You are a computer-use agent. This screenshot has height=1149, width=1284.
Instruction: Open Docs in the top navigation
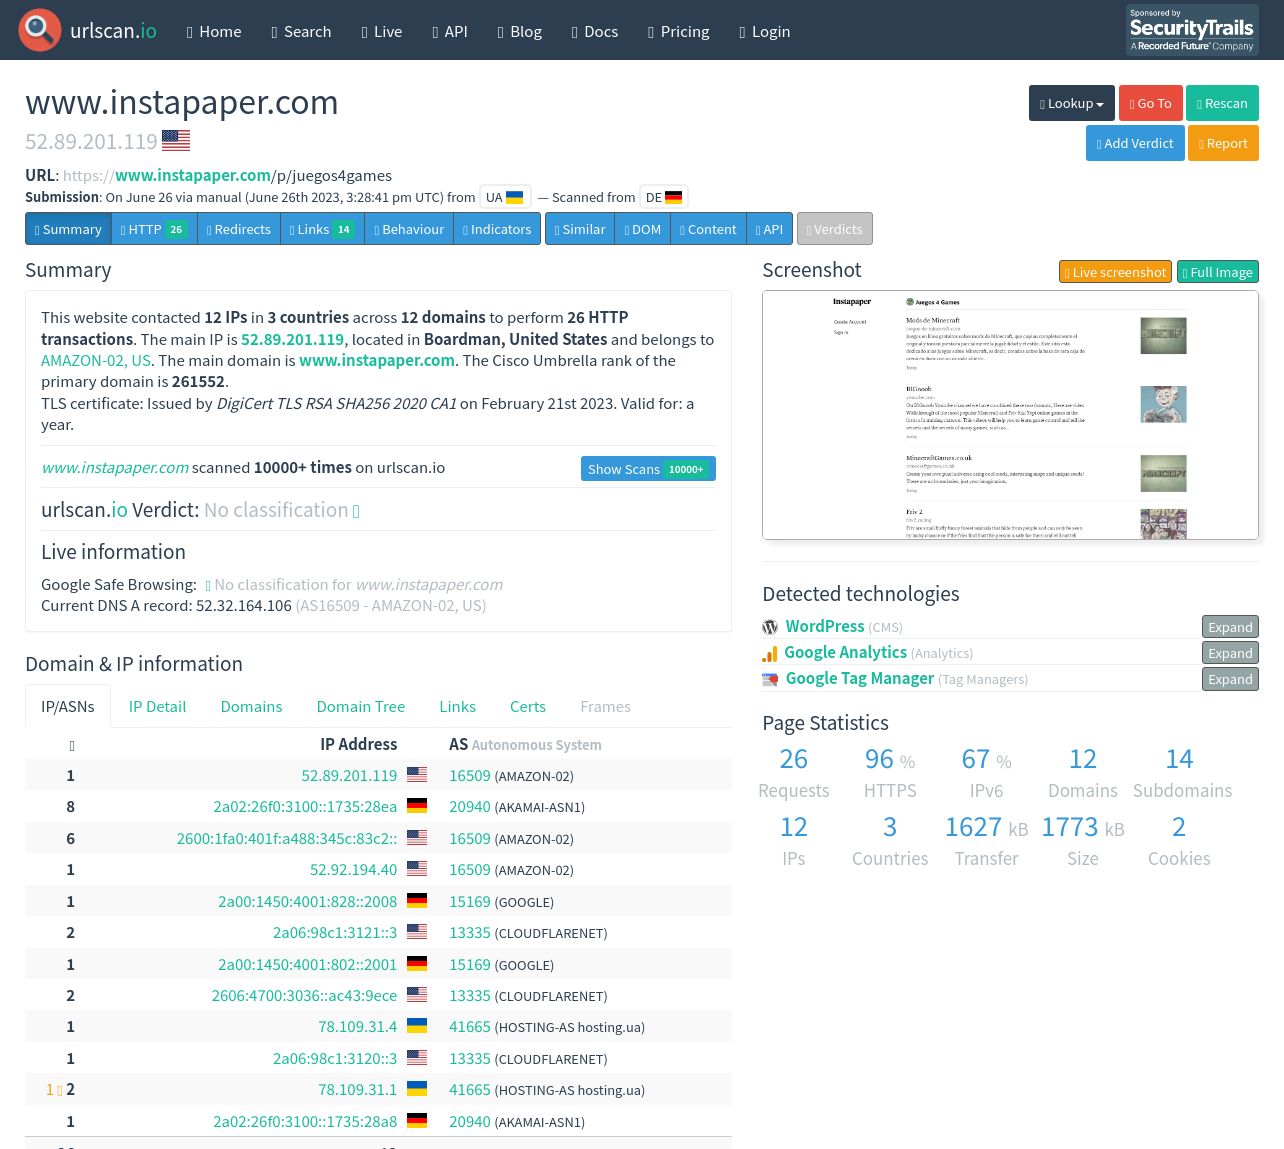pyautogui.click(x=595, y=31)
